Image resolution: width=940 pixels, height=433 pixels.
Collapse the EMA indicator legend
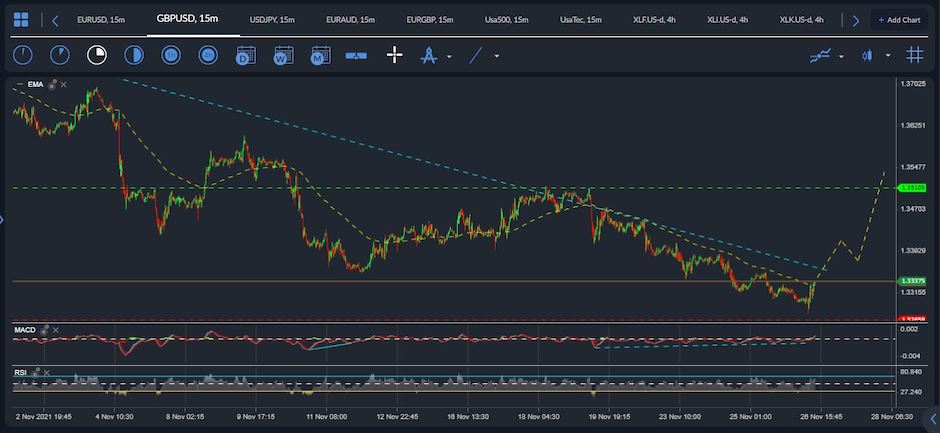coord(20,85)
